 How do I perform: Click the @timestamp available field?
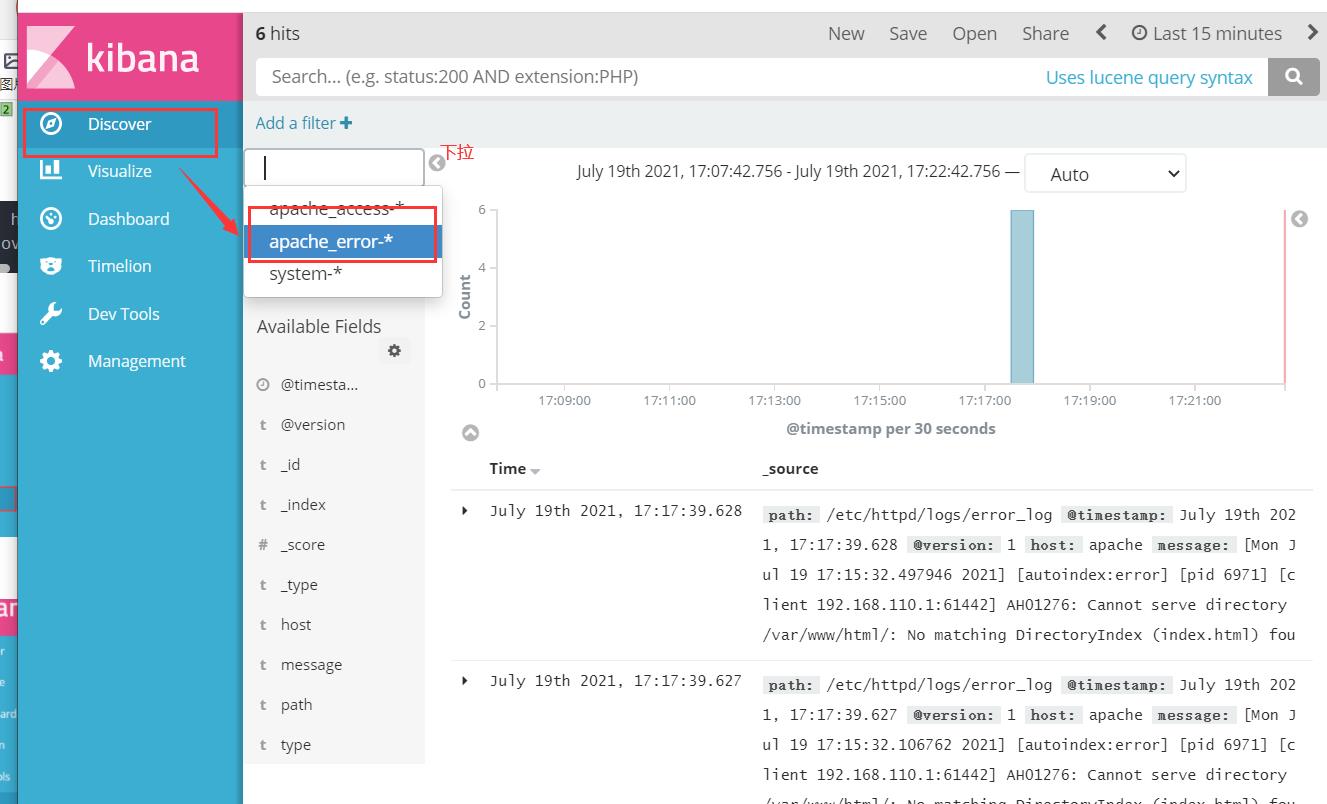319,385
